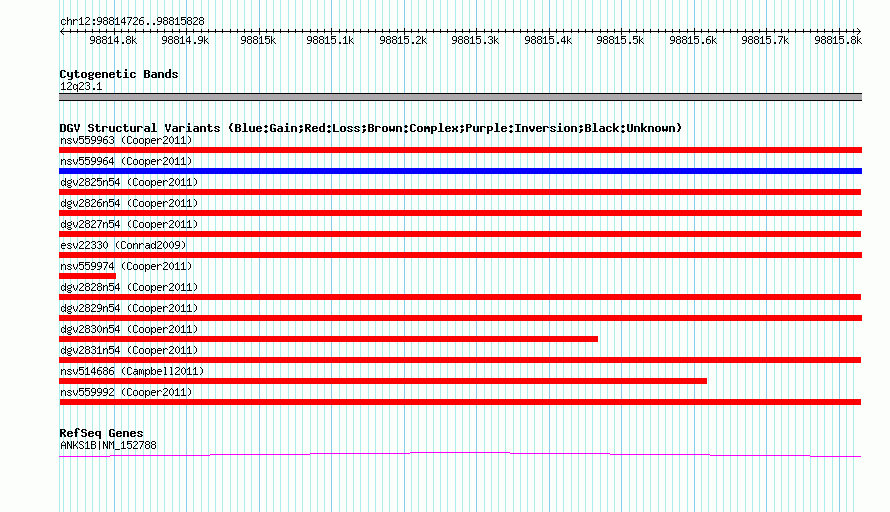
Task: Click the 98815.6k ruler tick label
Action: 693,40
